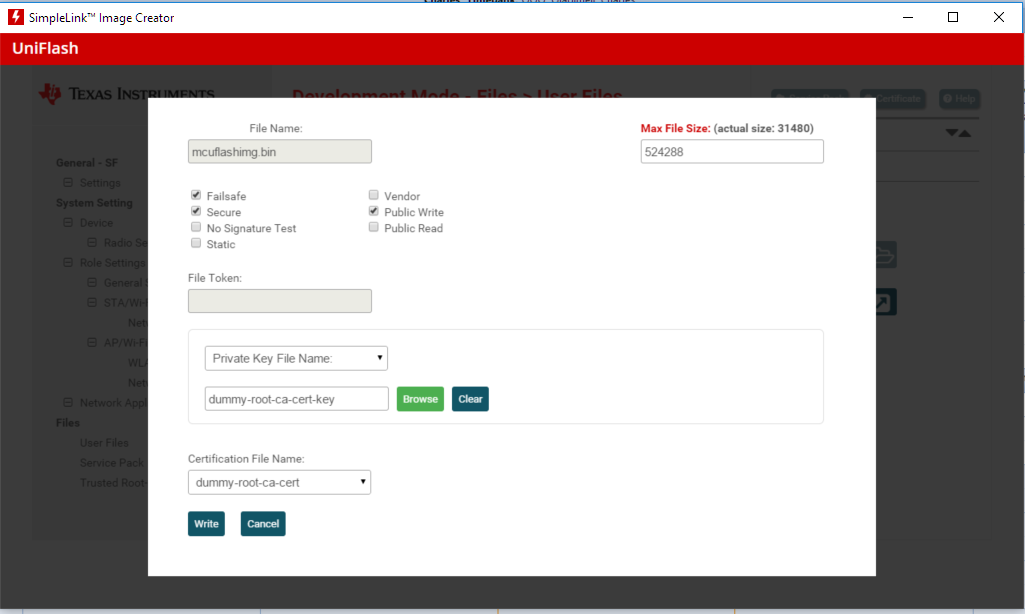Viewport: 1025px width, 614px height.
Task: Select User Files in the sidebar
Action: pyautogui.click(x=104, y=443)
